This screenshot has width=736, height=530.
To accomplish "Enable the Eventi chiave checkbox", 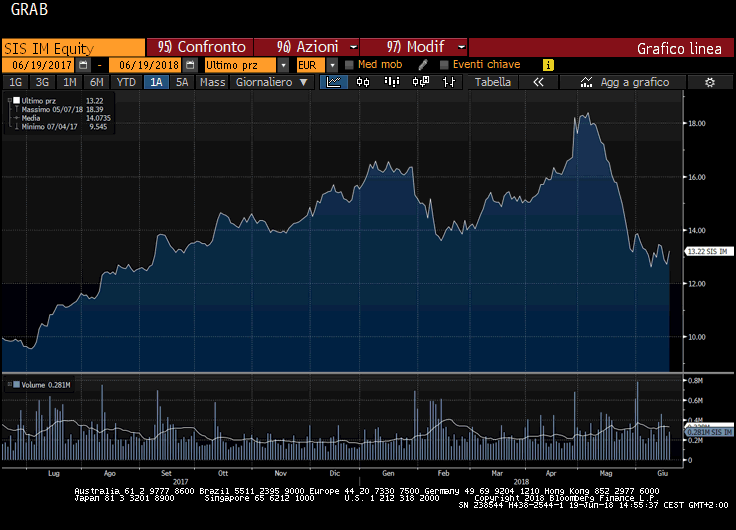I will click(444, 65).
